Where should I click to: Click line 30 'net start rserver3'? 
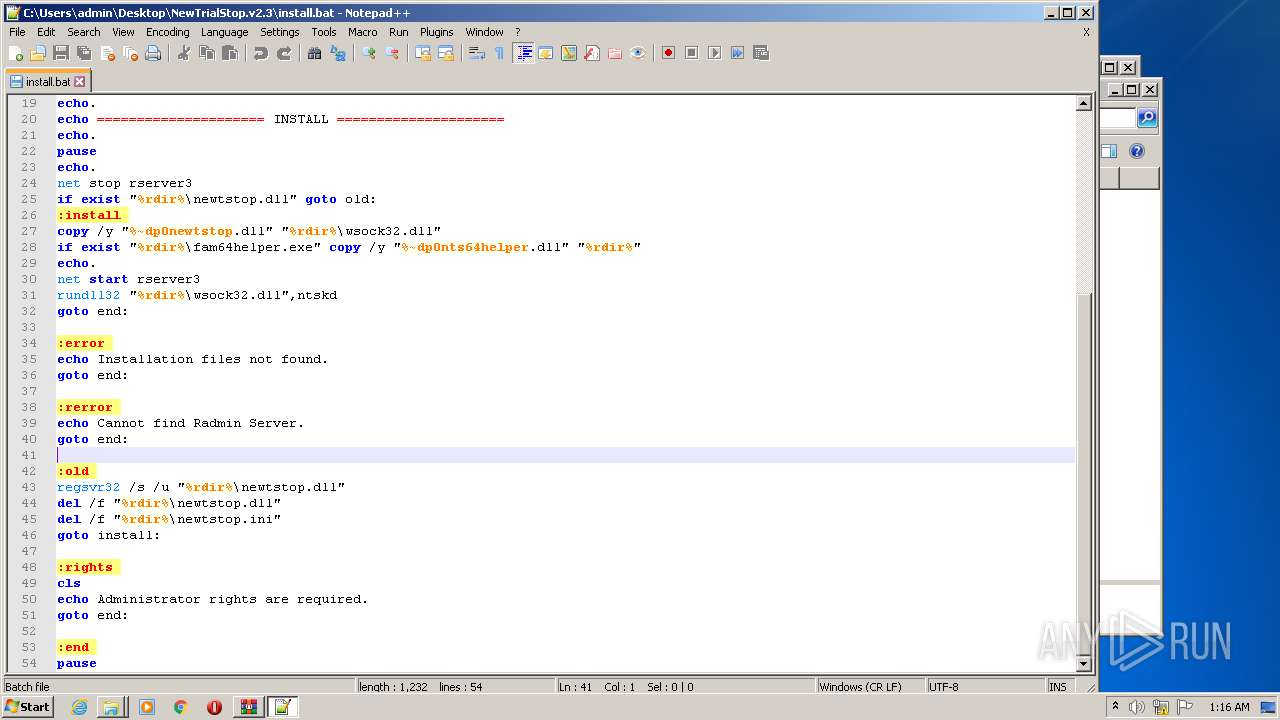click(128, 279)
